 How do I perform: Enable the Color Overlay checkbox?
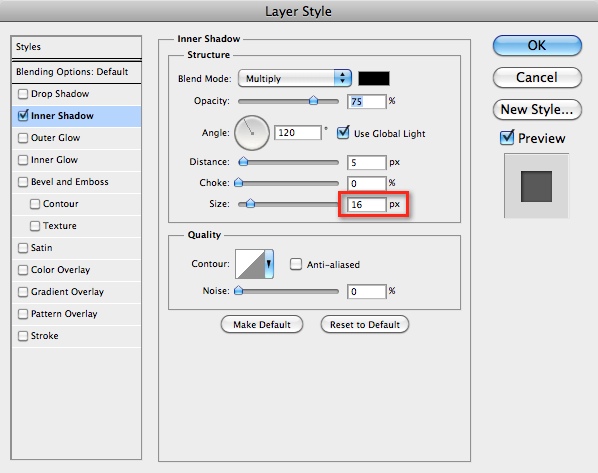tap(23, 270)
